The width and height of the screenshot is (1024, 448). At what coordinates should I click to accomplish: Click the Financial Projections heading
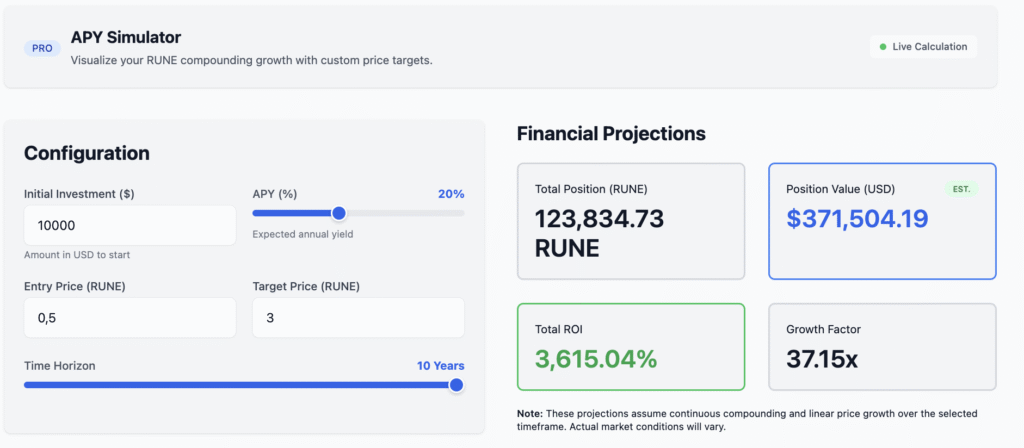click(610, 133)
